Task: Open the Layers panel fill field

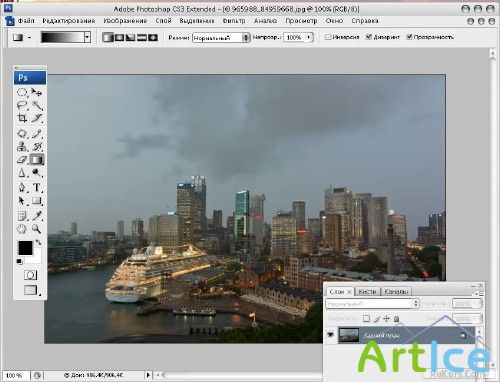Action: (467, 319)
